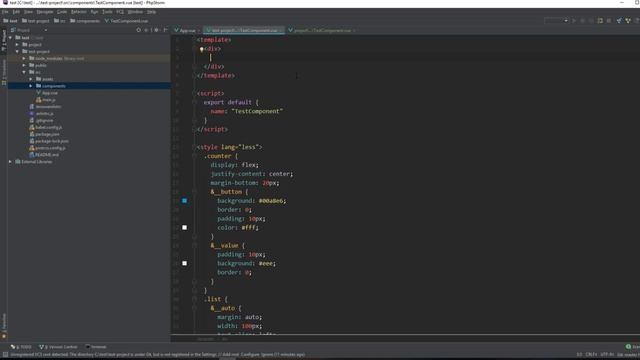This screenshot has height=360, width=640.
Task: Click the VCS update project icon
Action: [619, 21]
